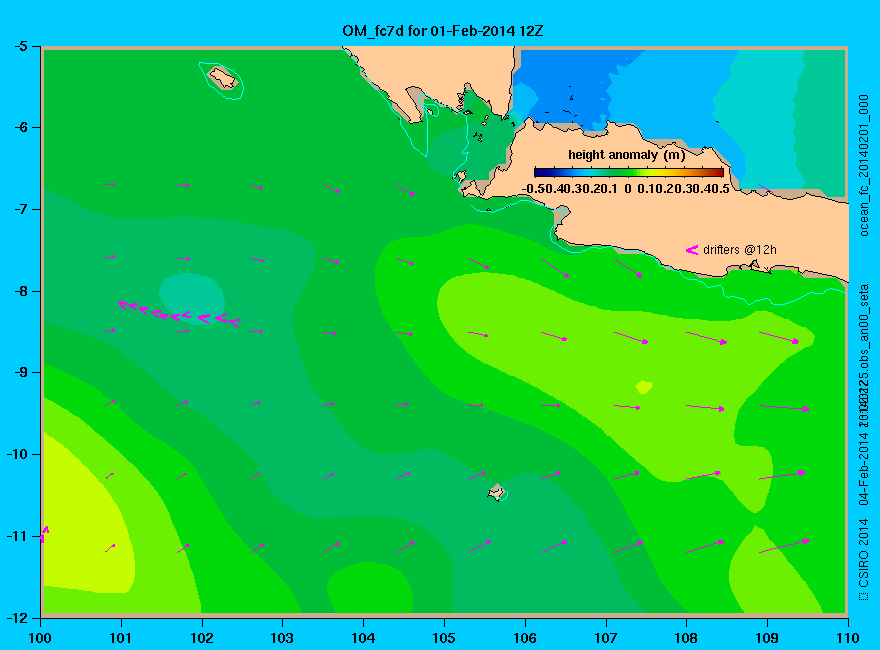The image size is (880, 650).
Task: Click the y-axis label -11
Action: (17, 536)
